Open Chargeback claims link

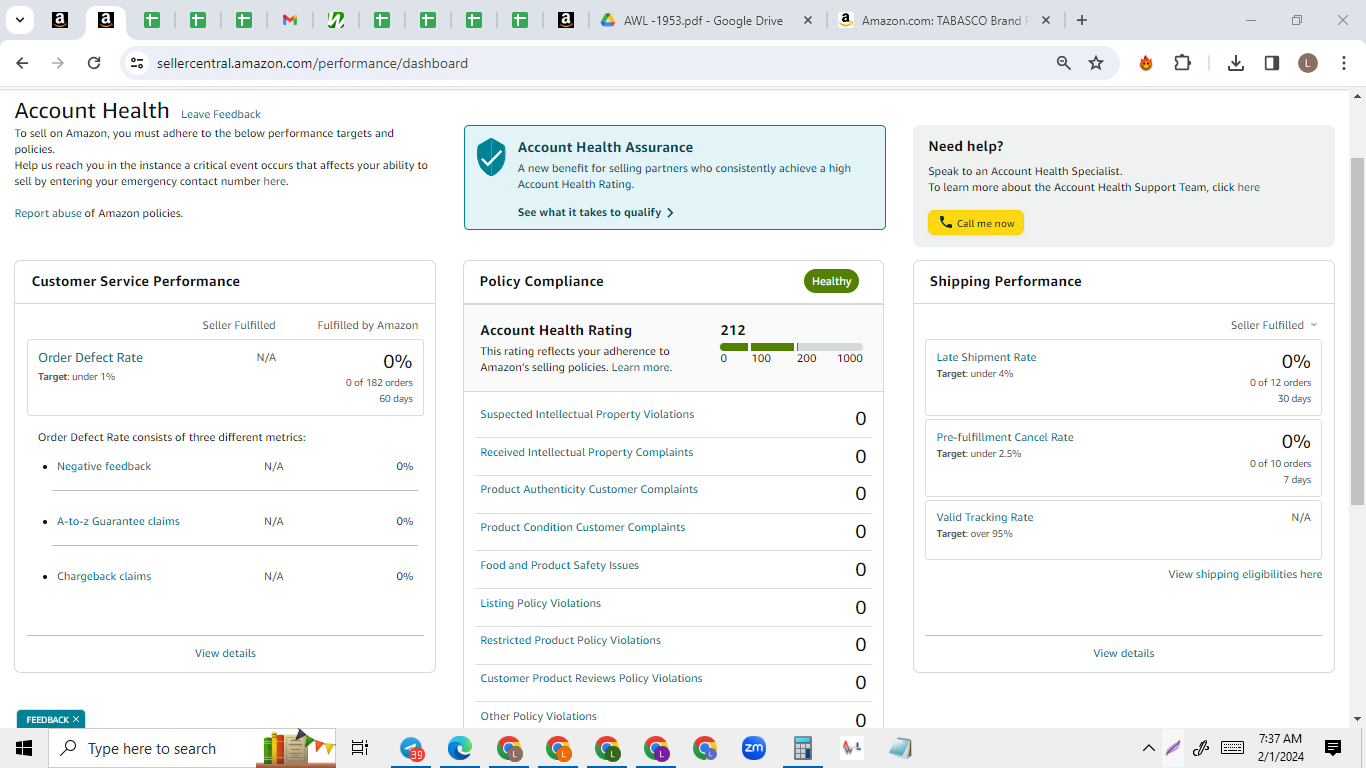[x=104, y=576]
